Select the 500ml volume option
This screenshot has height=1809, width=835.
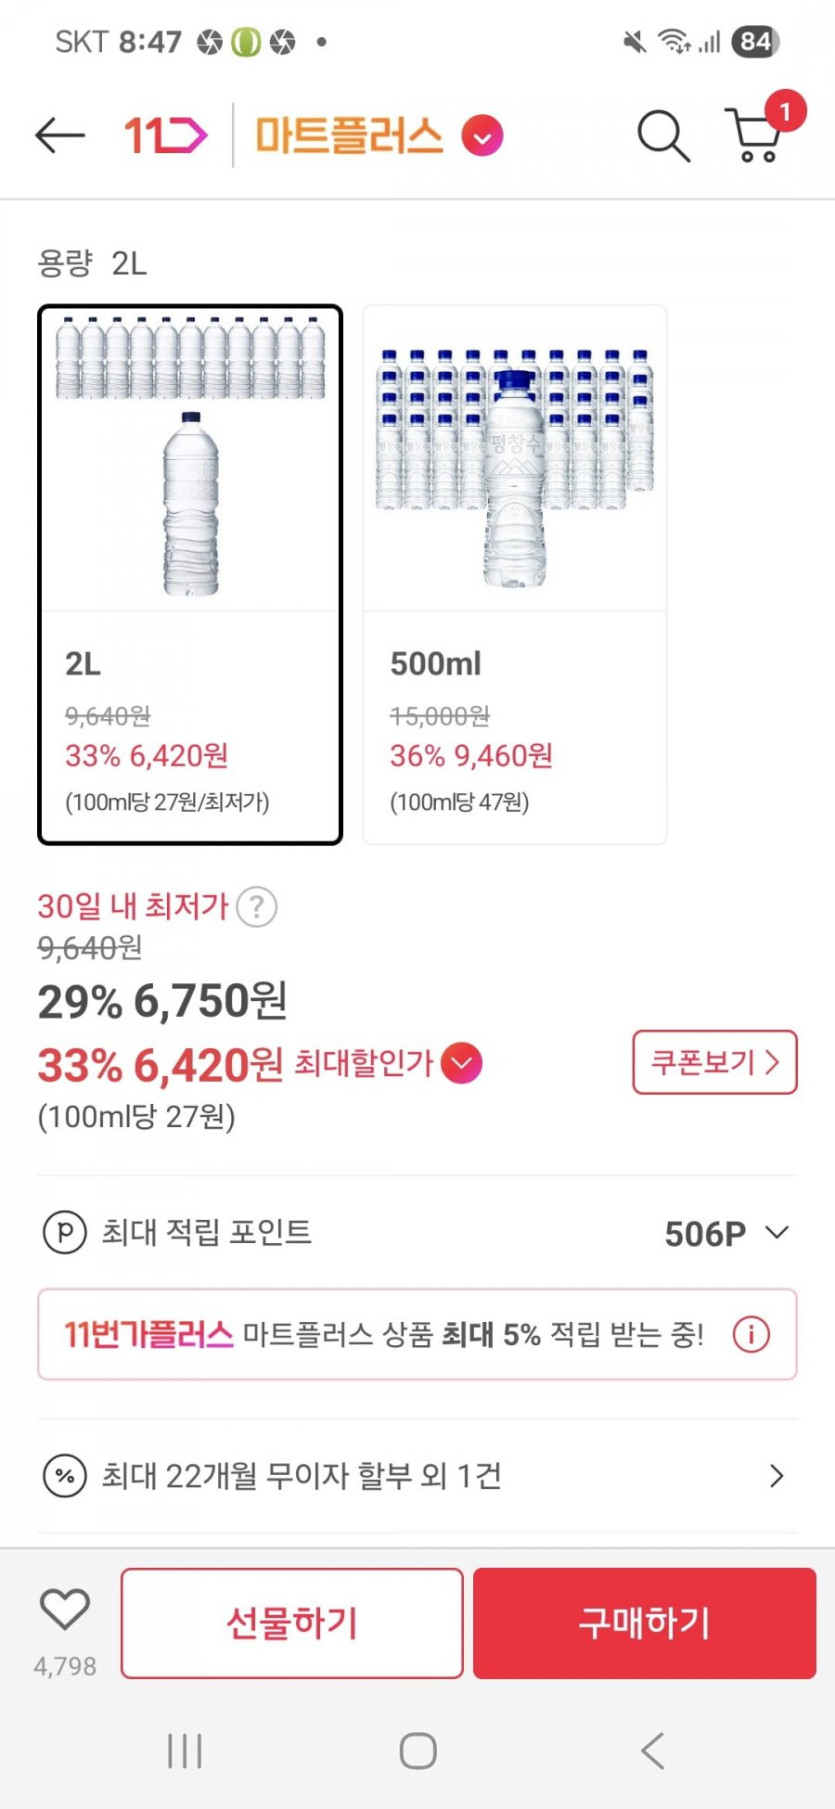pyautogui.click(x=514, y=575)
